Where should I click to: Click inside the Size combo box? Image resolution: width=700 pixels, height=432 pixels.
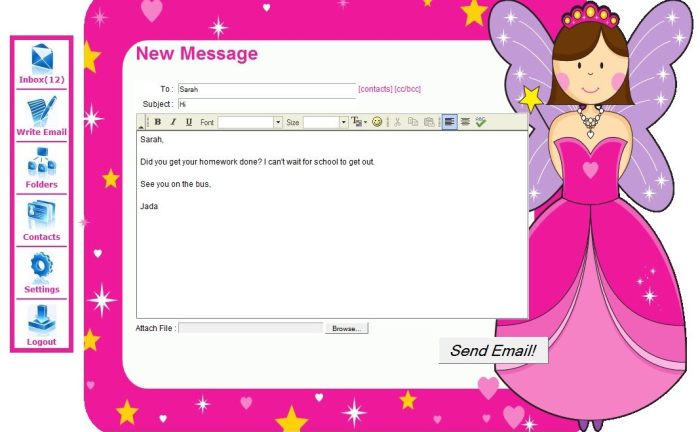pyautogui.click(x=321, y=122)
